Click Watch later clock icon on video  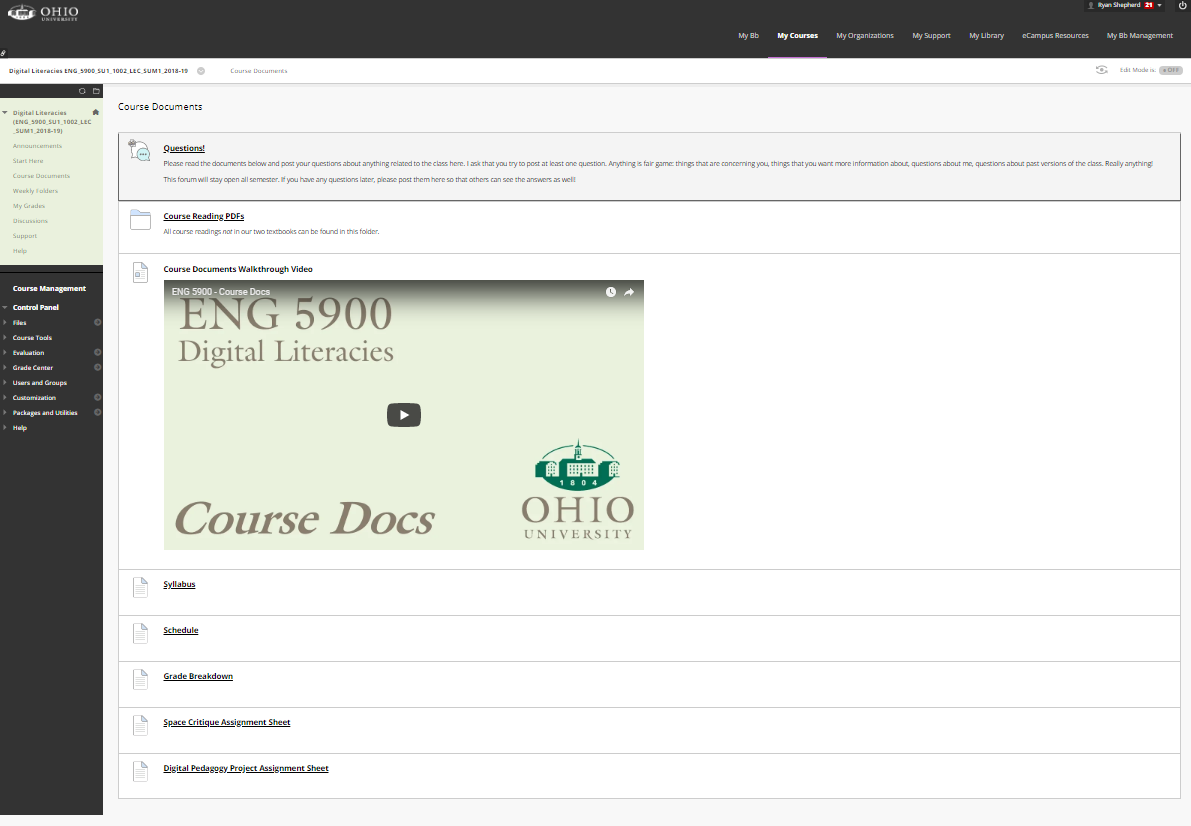611,292
